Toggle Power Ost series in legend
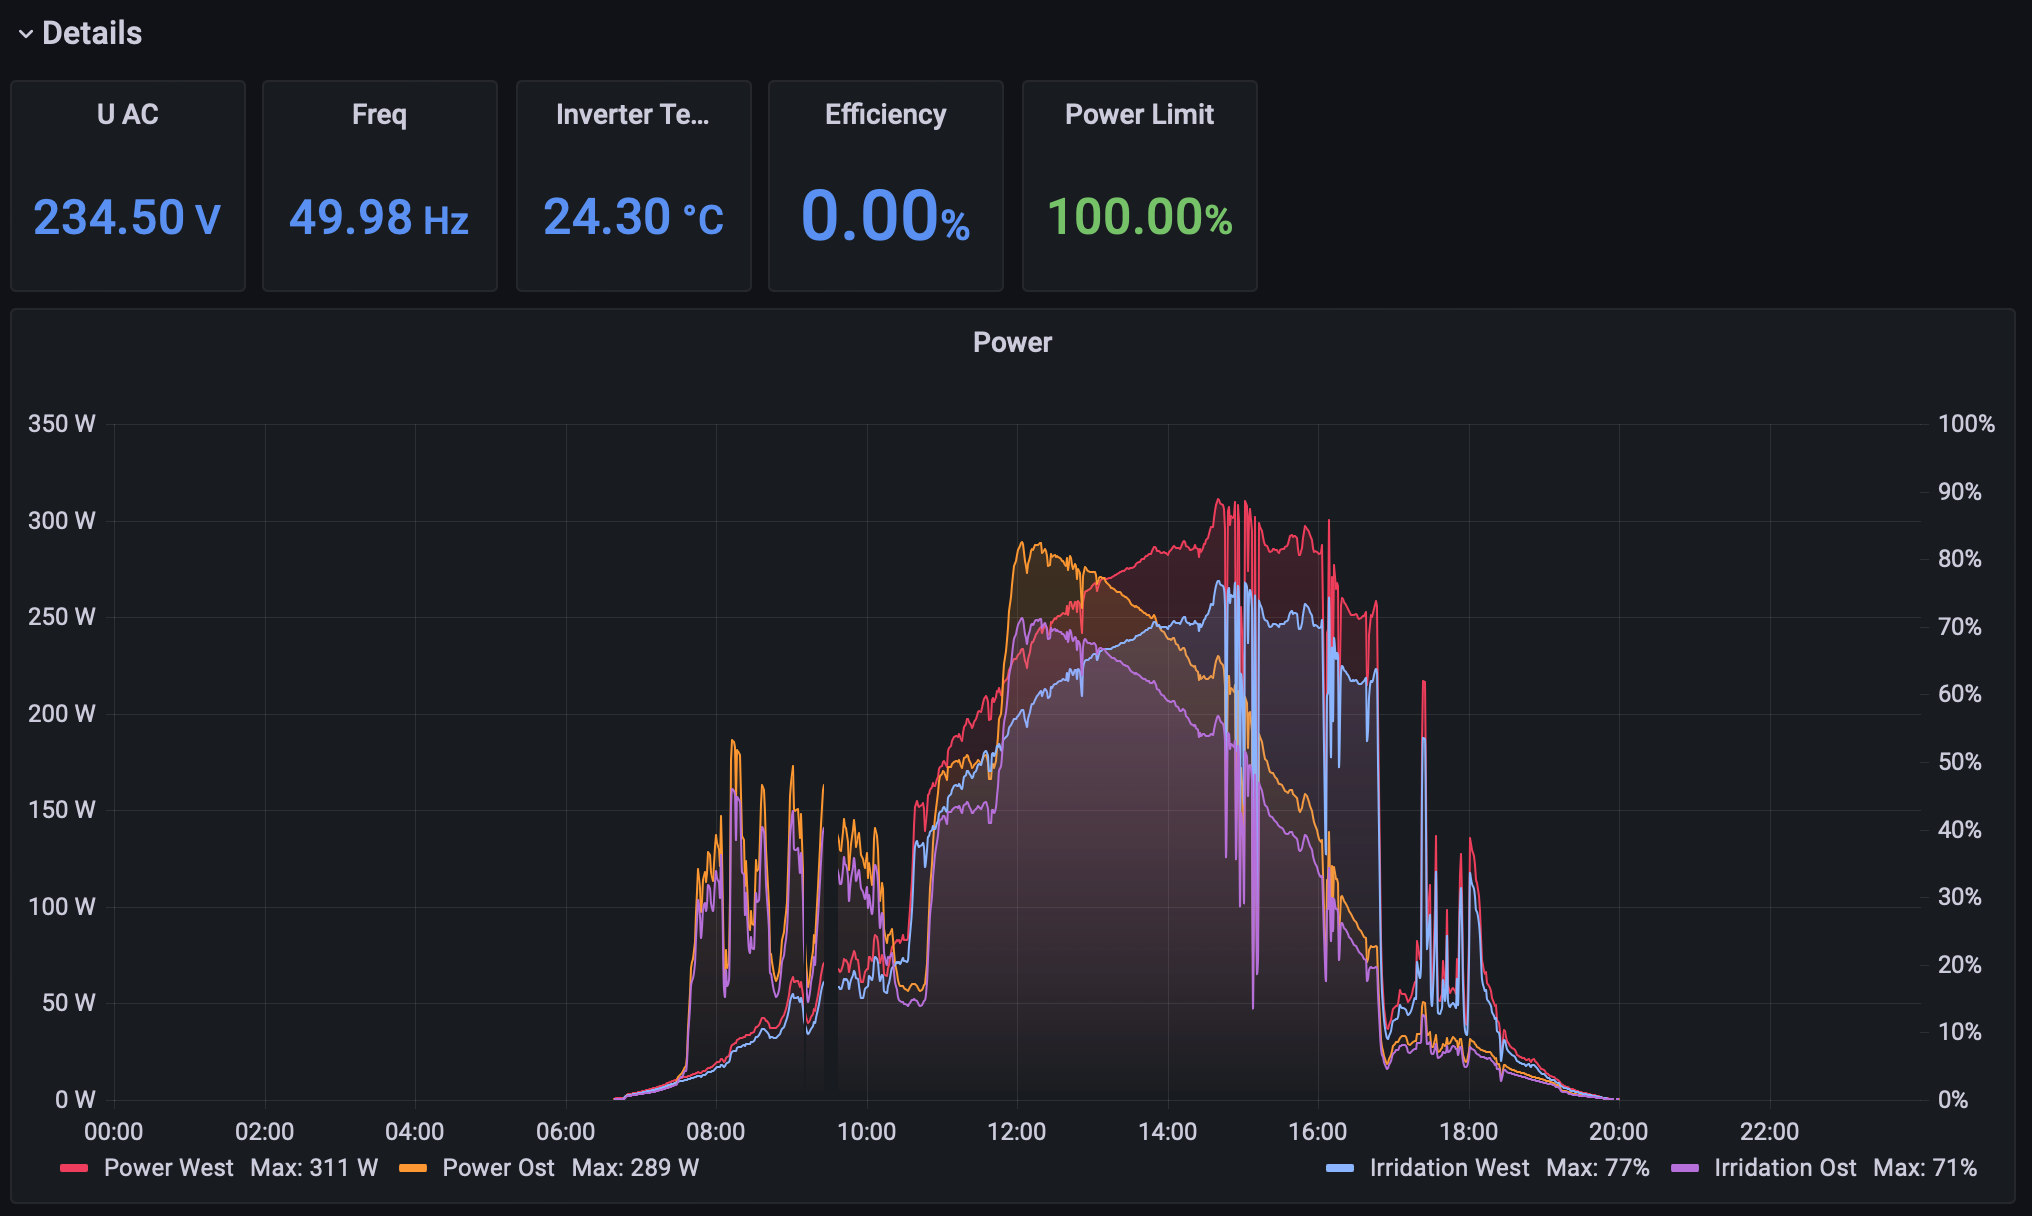The image size is (2032, 1216). (x=498, y=1168)
